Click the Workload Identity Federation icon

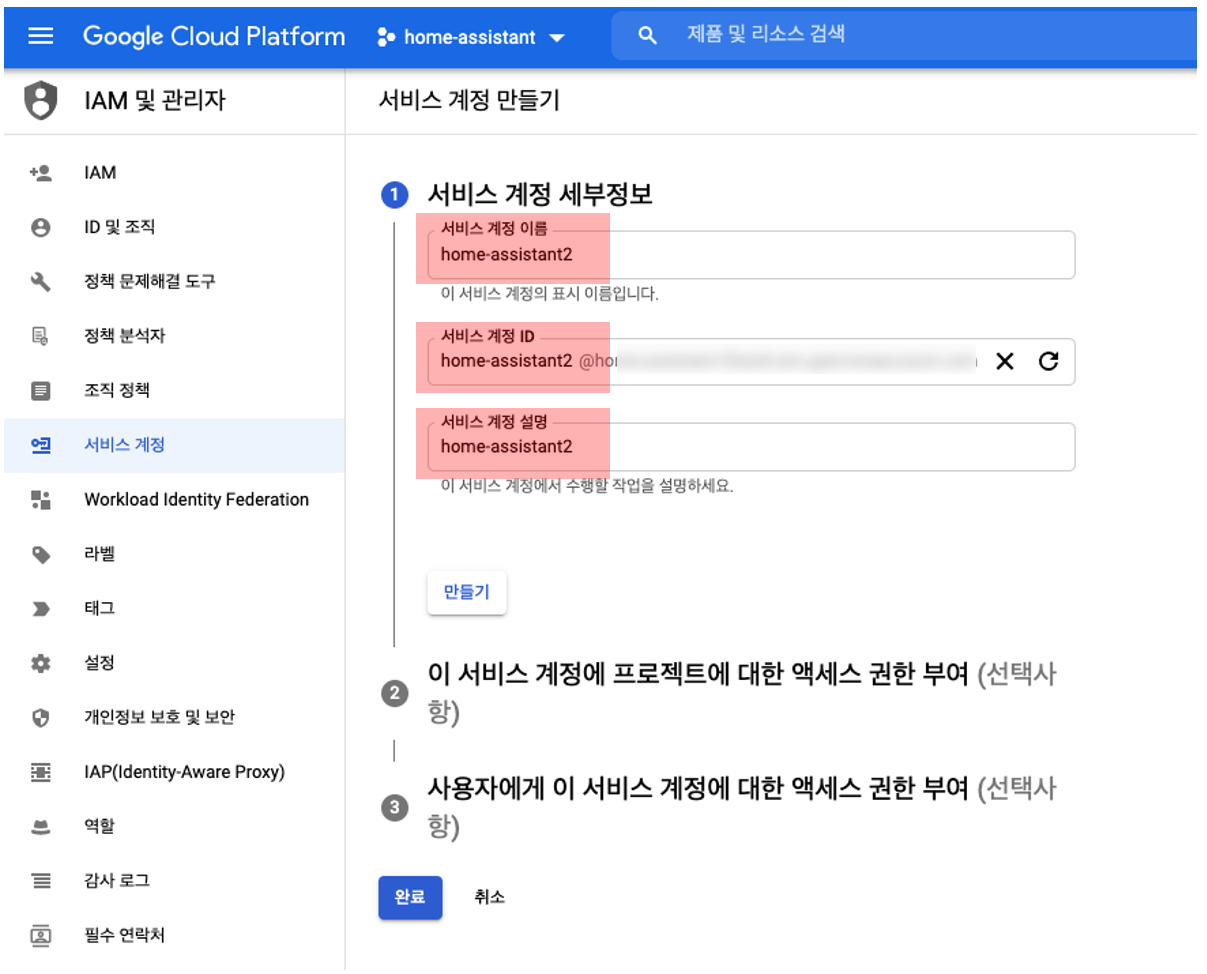tap(41, 499)
